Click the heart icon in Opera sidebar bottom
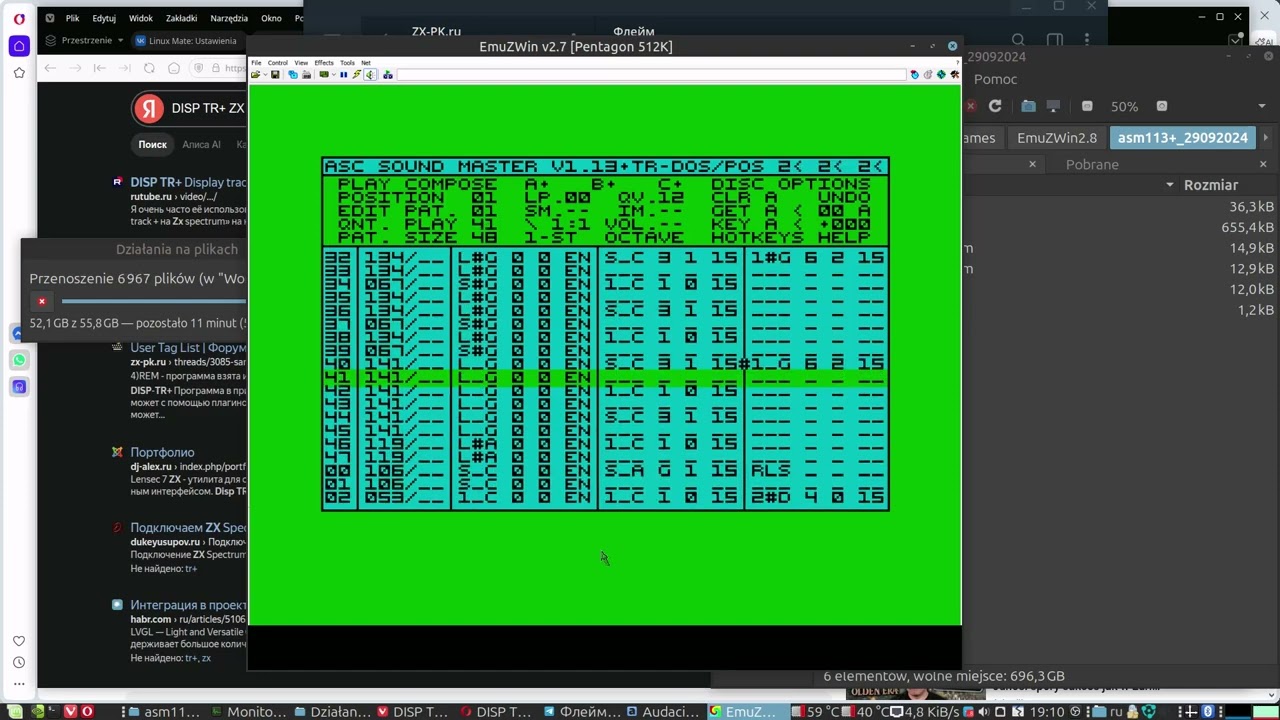 coord(19,641)
